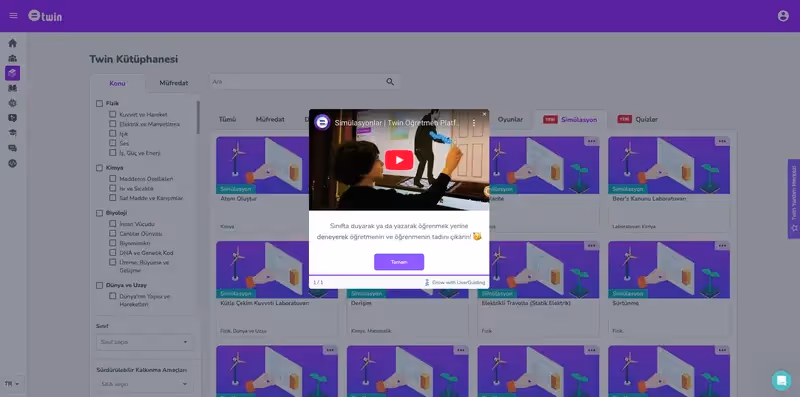Open the YouTube video three-dot options
The height and width of the screenshot is (397, 800).
pos(473,123)
